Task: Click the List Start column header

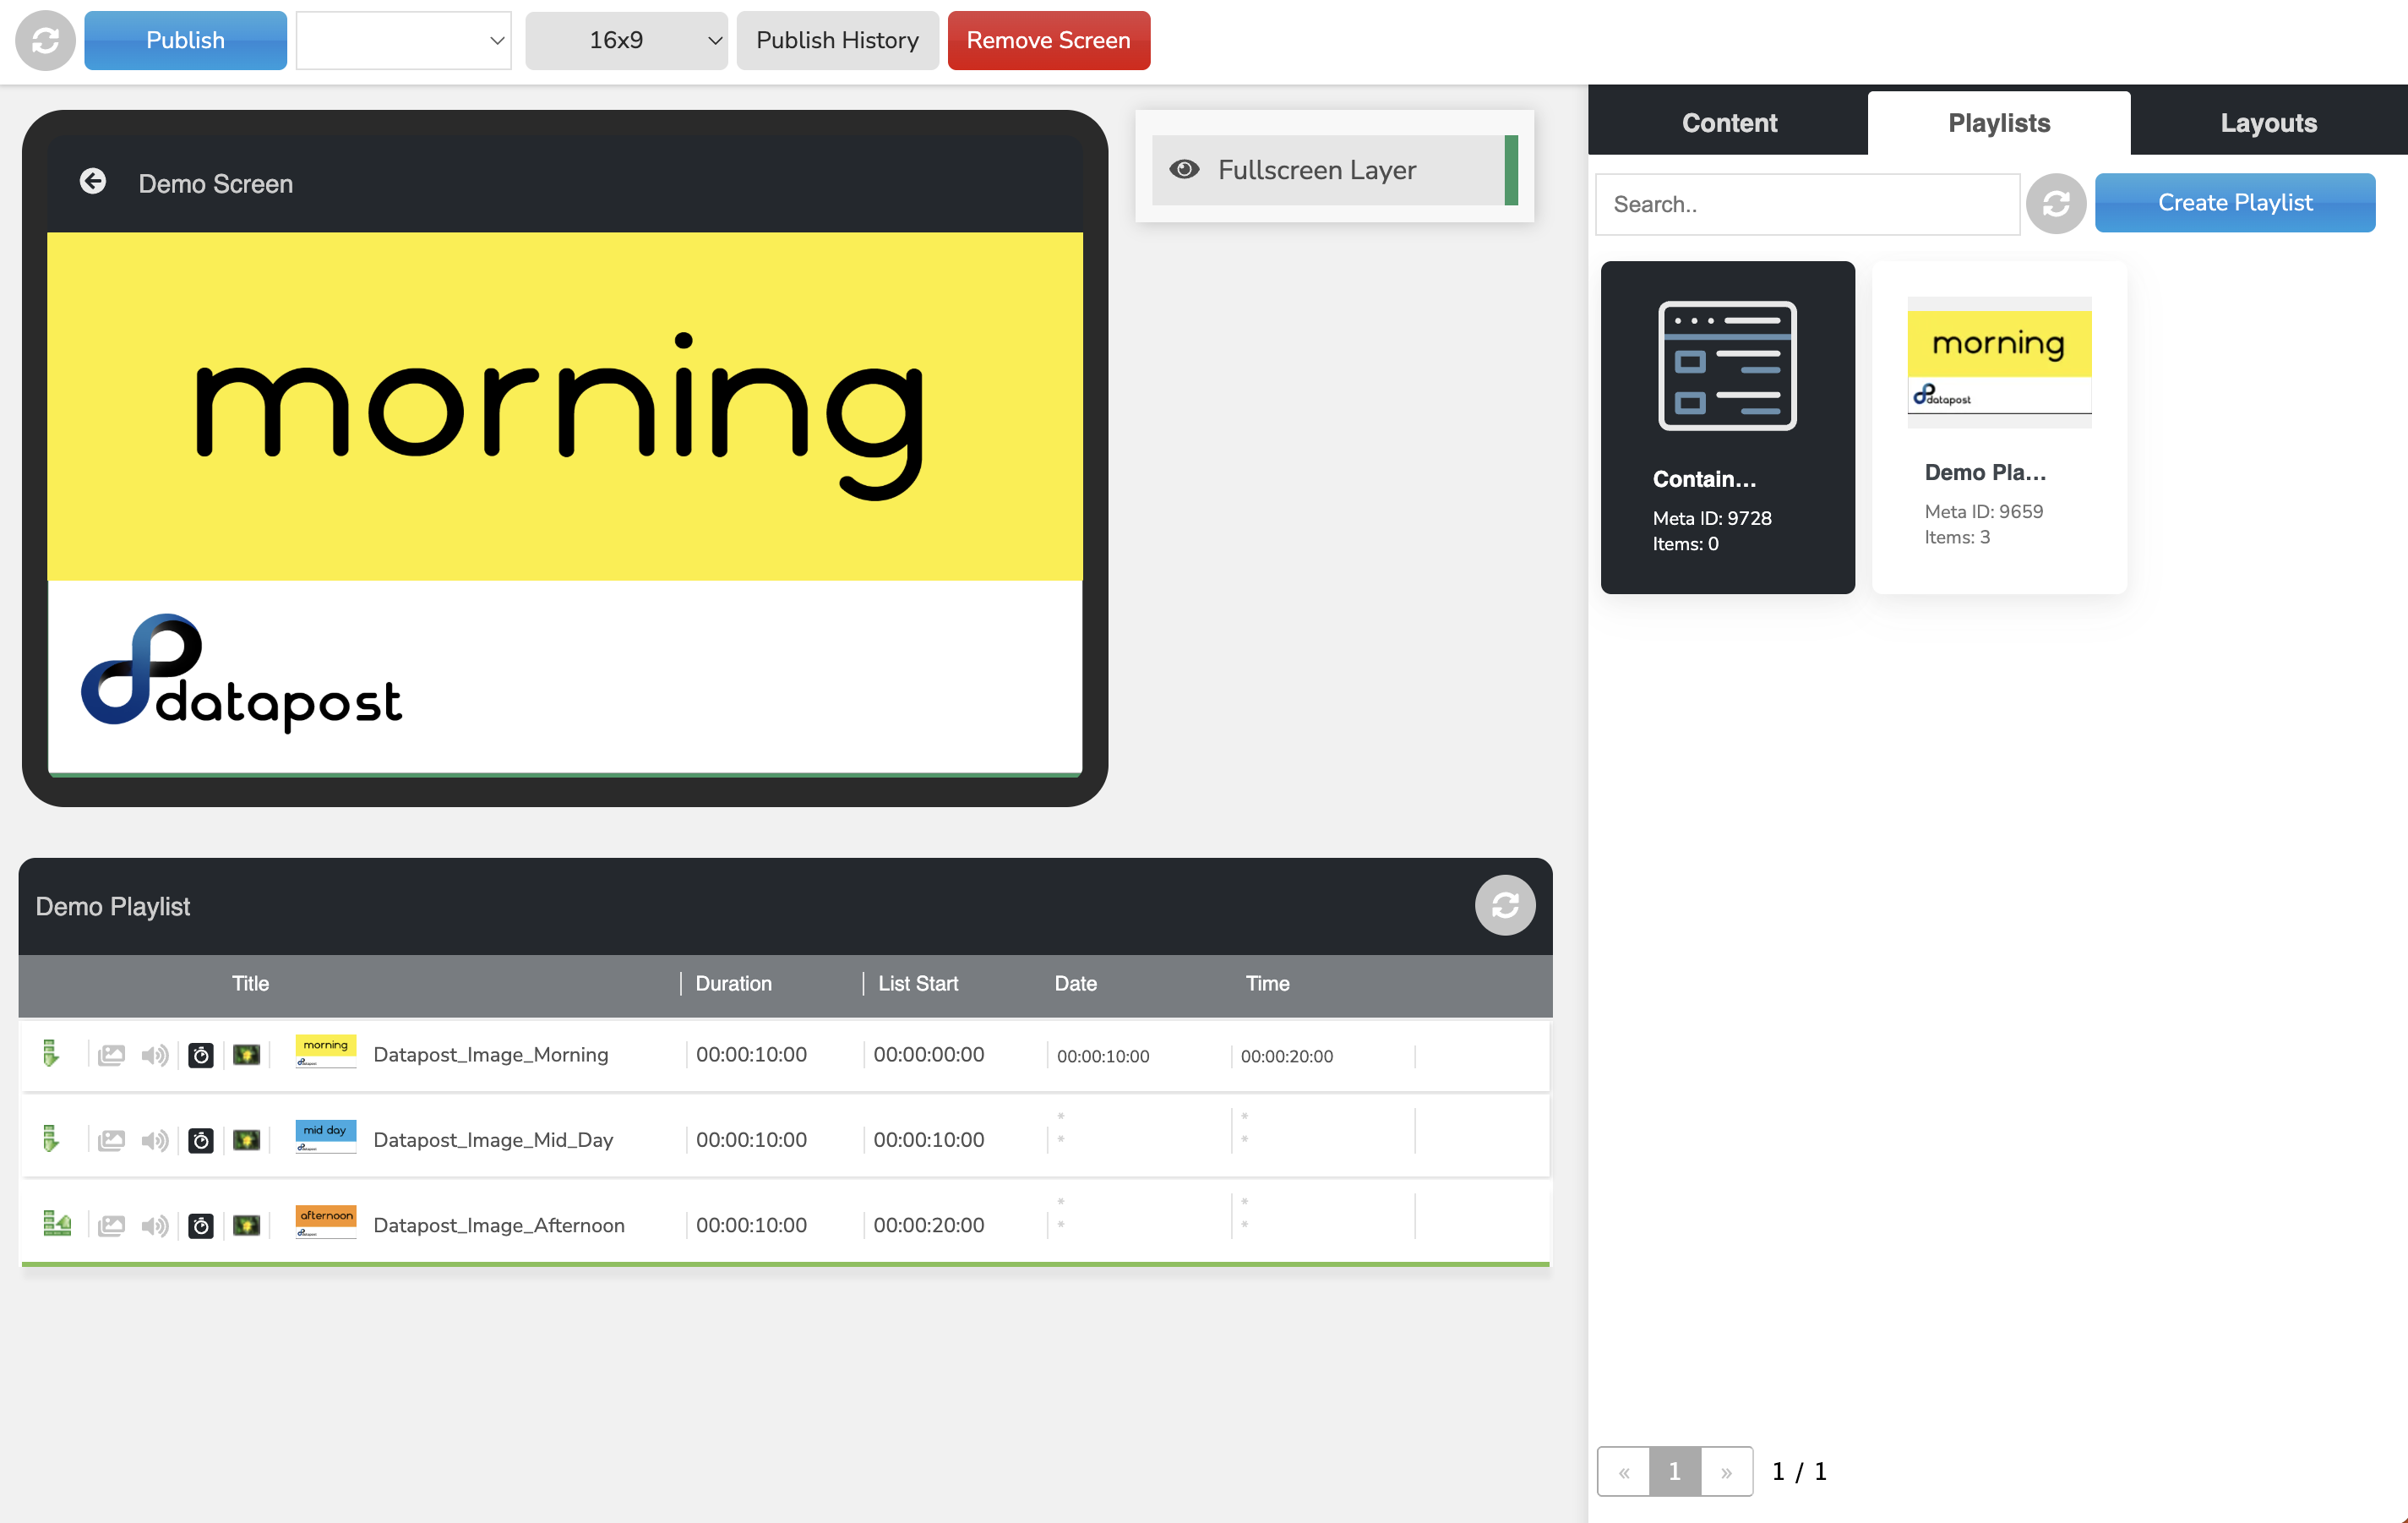Action: pos(917,983)
